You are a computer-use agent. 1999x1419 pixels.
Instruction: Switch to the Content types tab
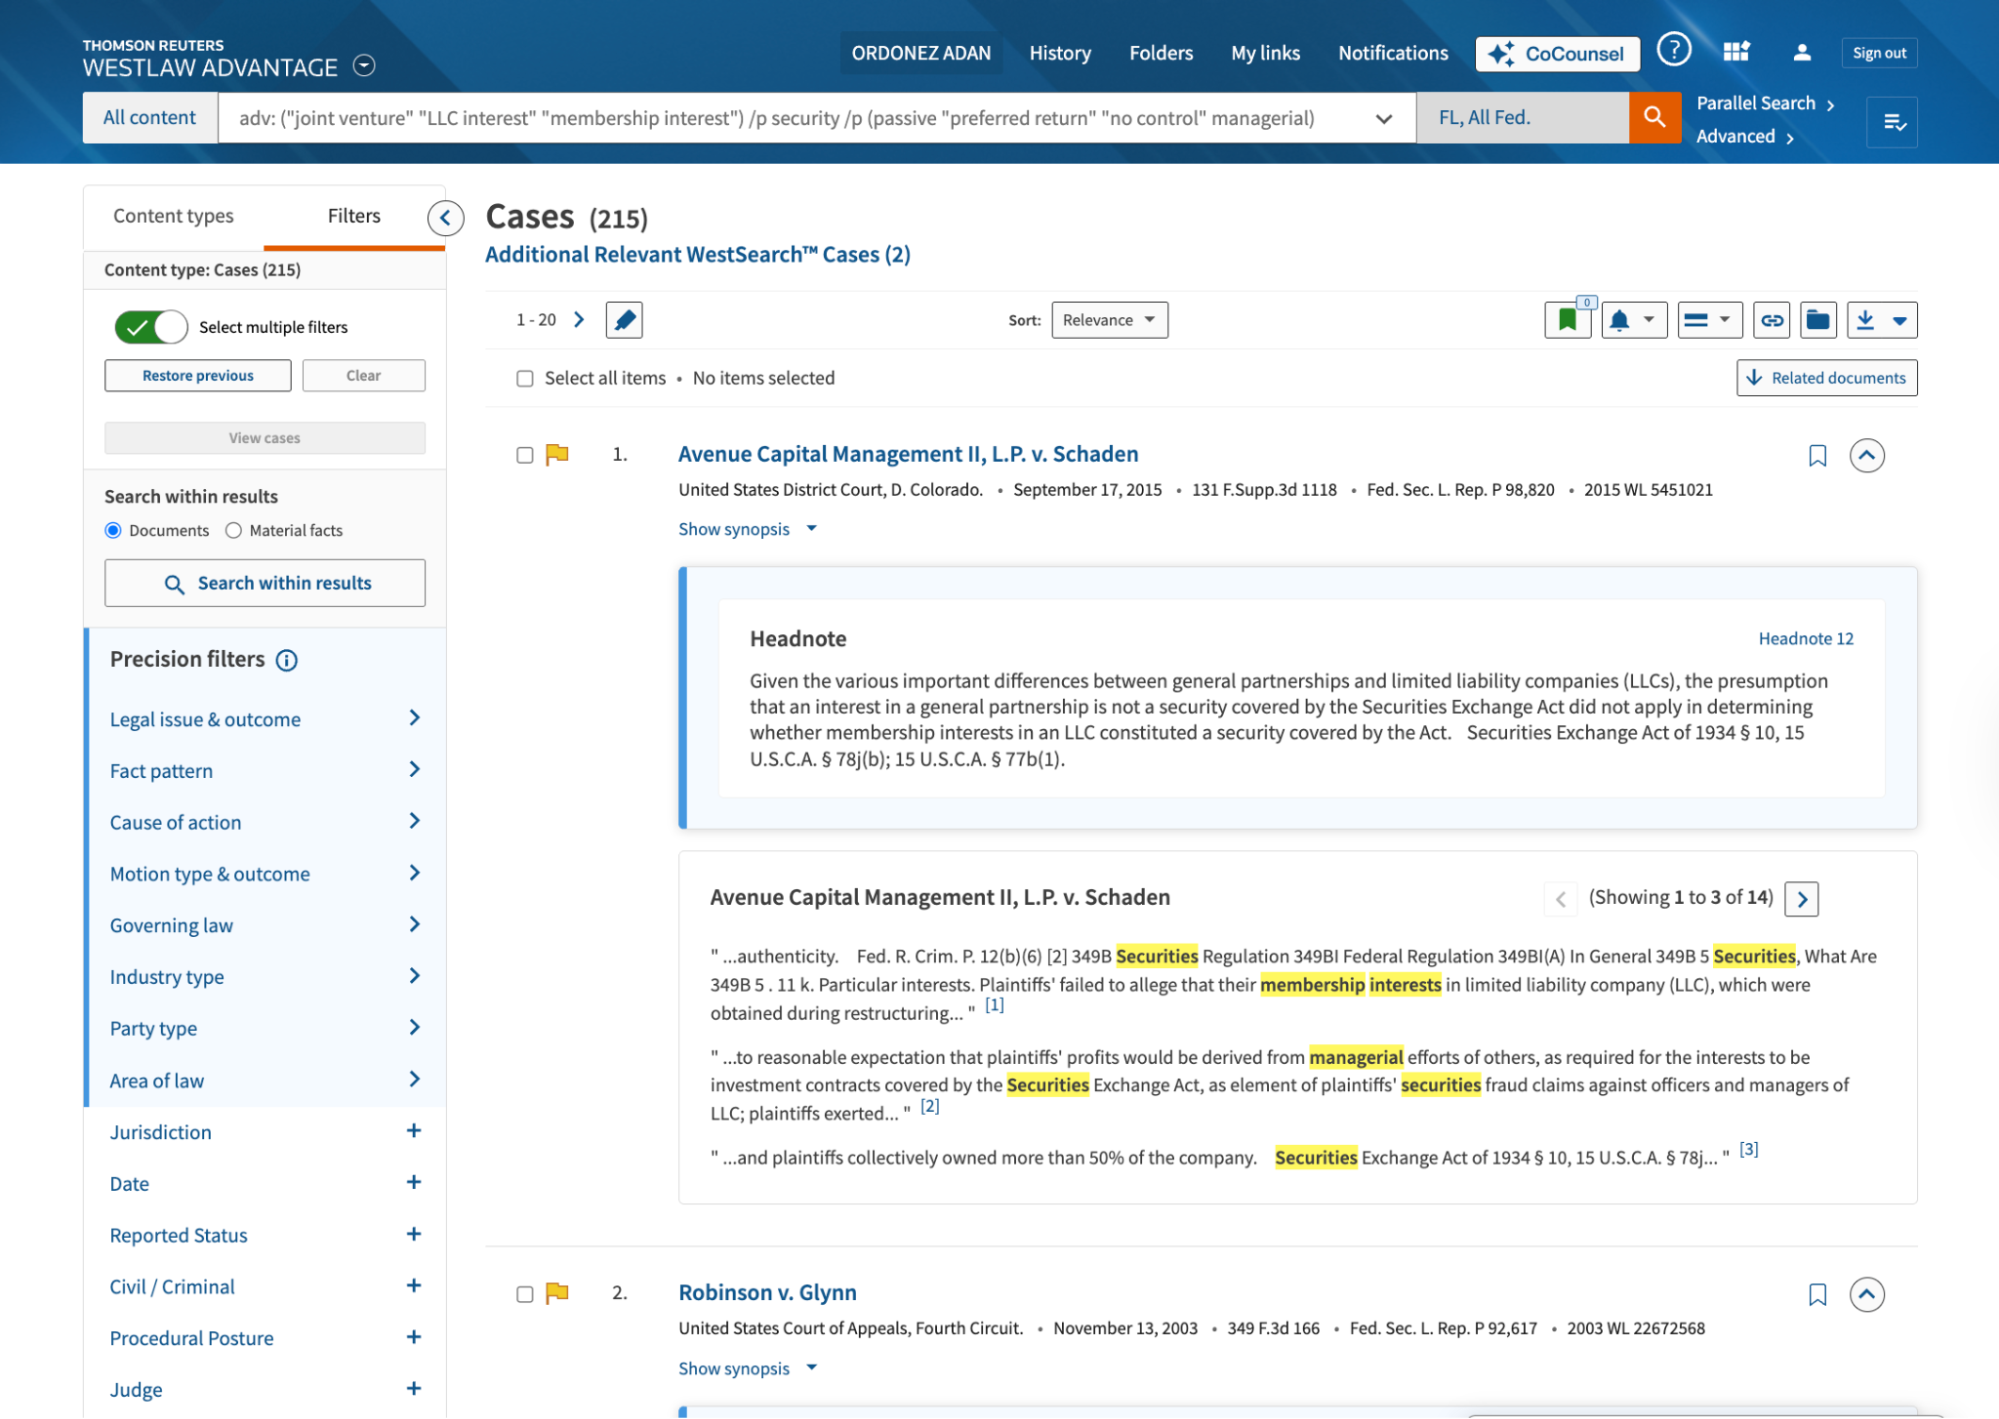pyautogui.click(x=173, y=216)
